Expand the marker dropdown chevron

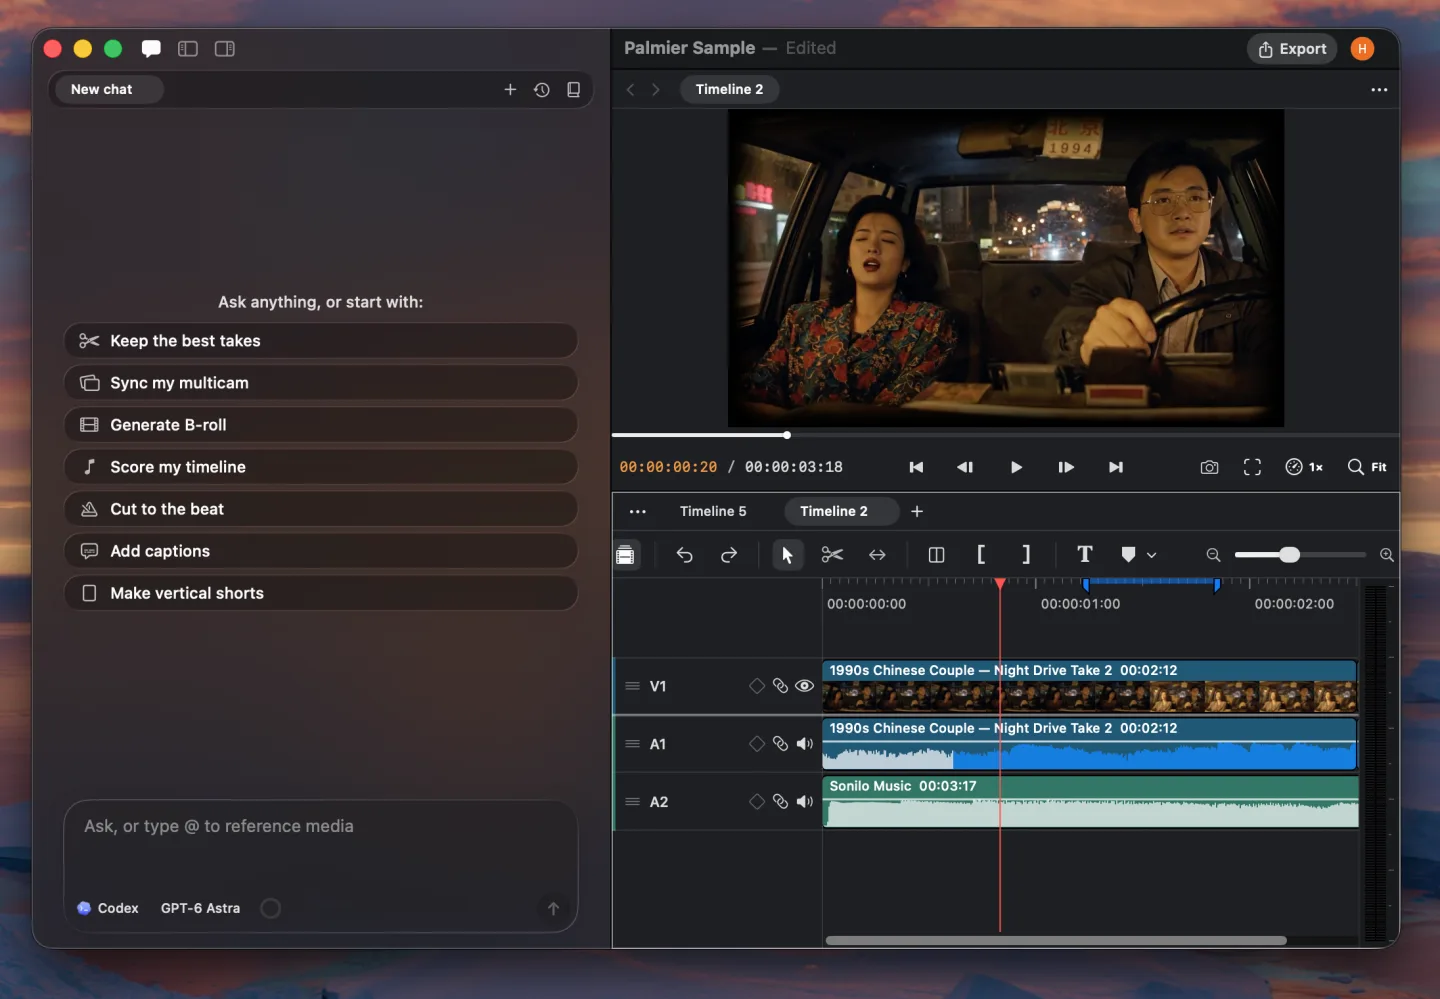click(x=1152, y=555)
